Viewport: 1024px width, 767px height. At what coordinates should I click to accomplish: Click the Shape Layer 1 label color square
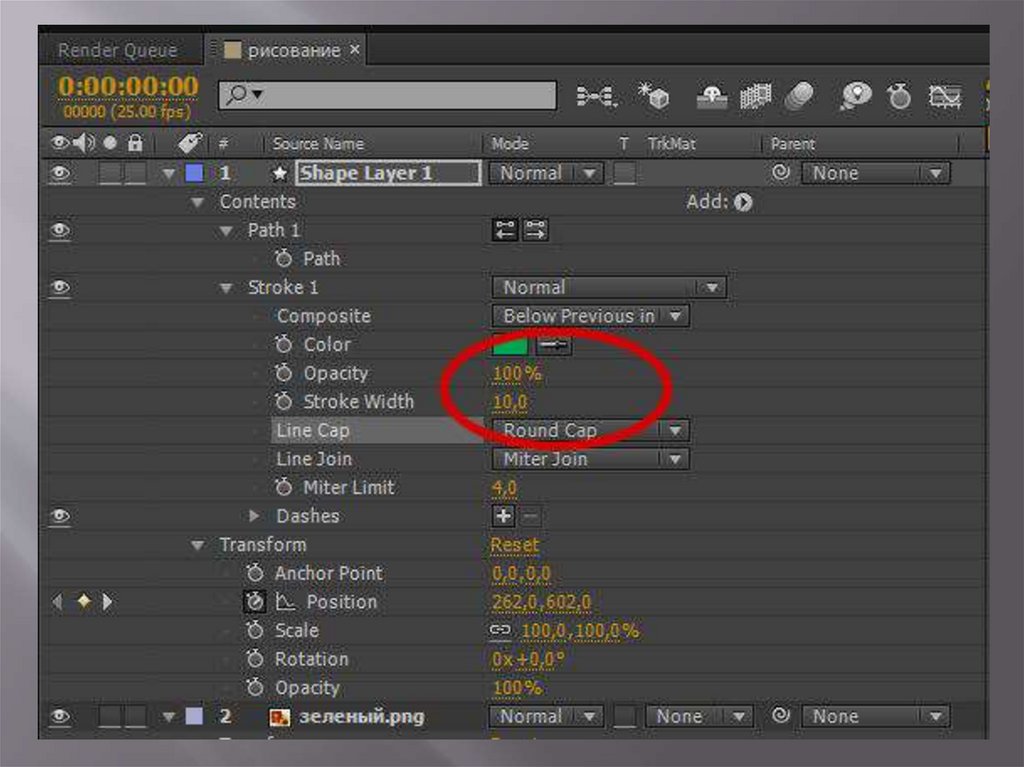pos(194,173)
